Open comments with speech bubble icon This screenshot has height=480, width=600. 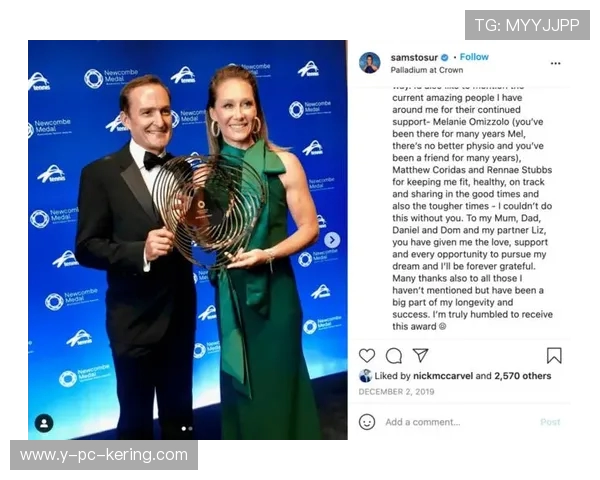click(394, 356)
